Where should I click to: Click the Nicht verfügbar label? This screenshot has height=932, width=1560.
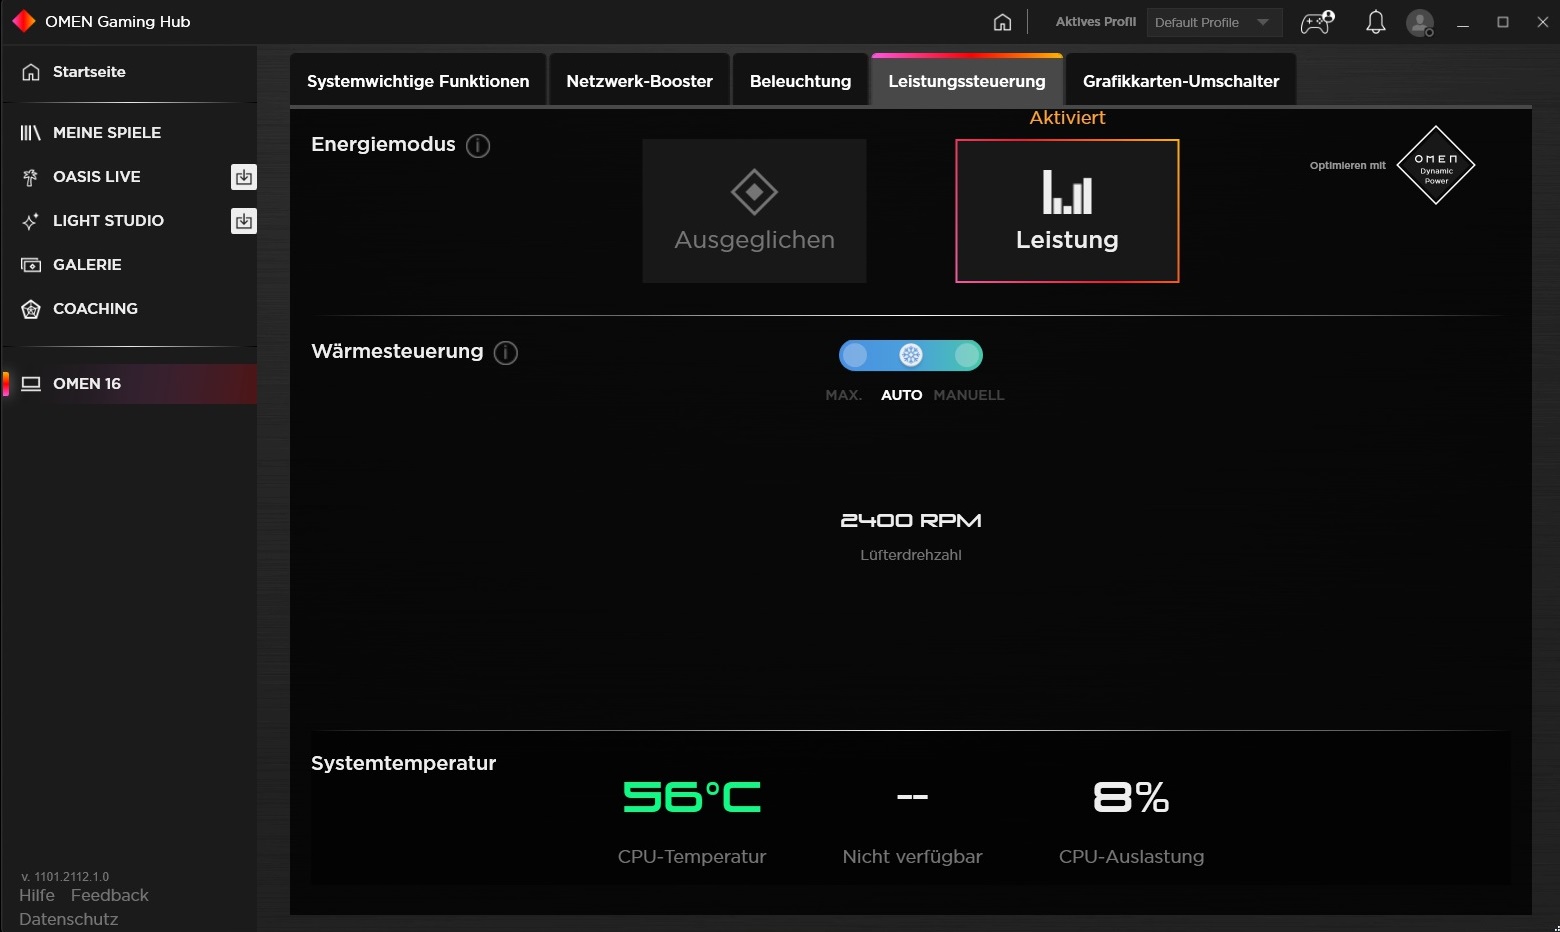(x=913, y=857)
